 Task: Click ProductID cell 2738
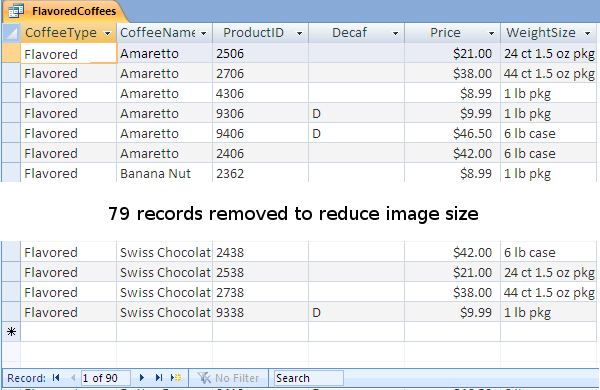(261, 292)
